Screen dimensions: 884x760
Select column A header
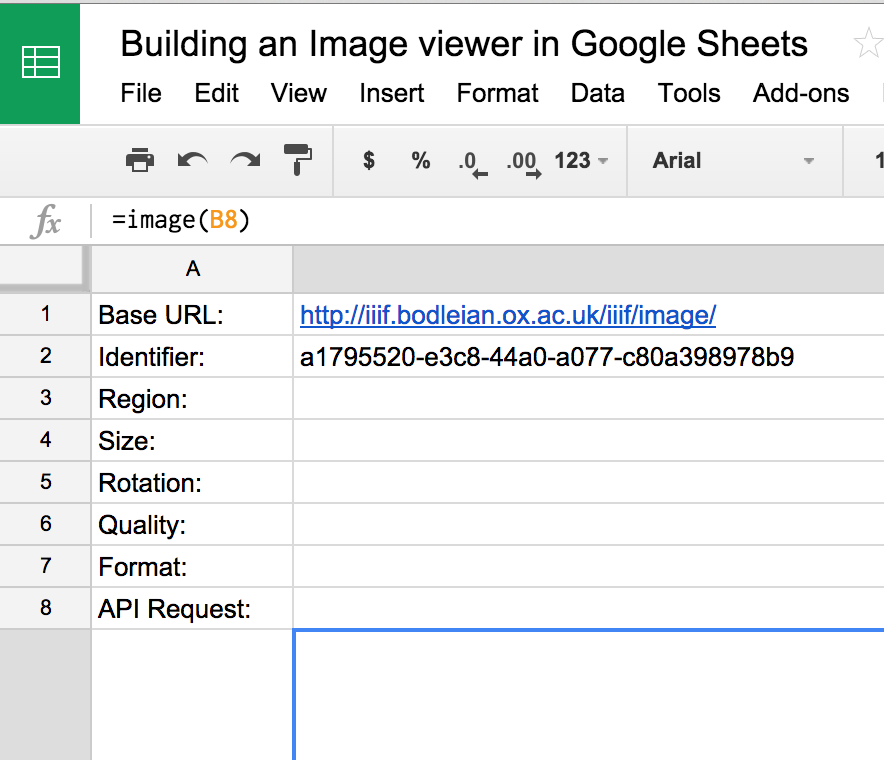coord(192,268)
